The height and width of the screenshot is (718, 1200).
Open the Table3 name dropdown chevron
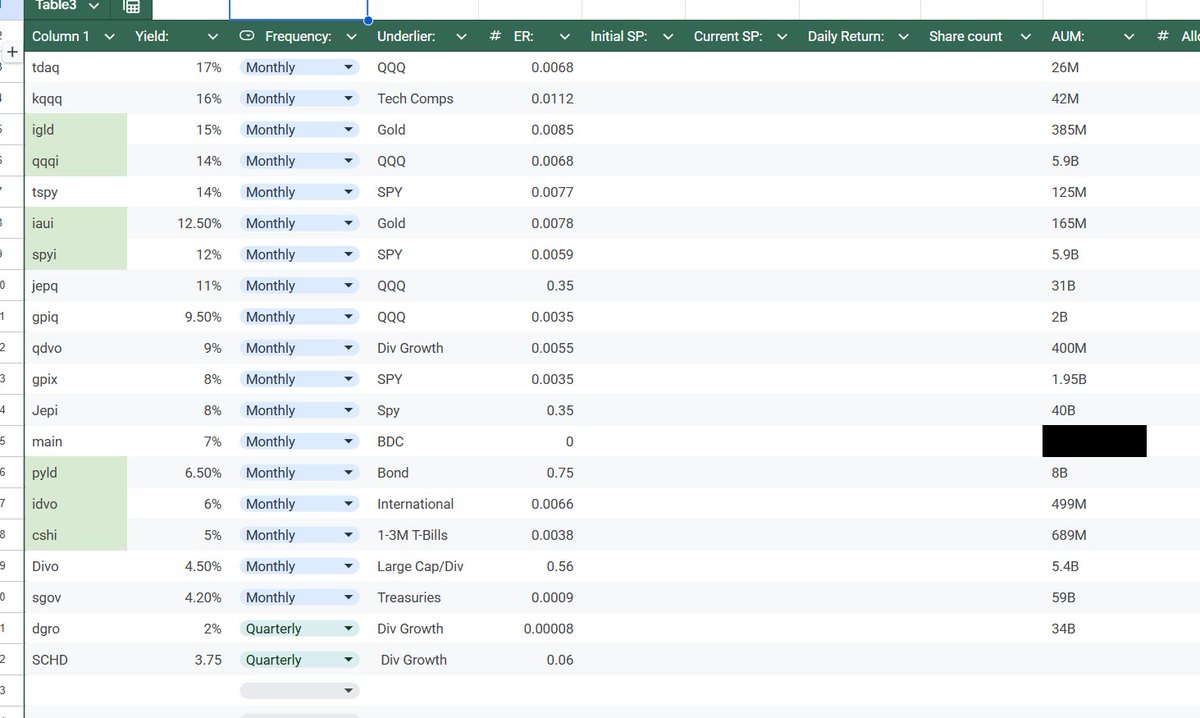pyautogui.click(x=94, y=6)
